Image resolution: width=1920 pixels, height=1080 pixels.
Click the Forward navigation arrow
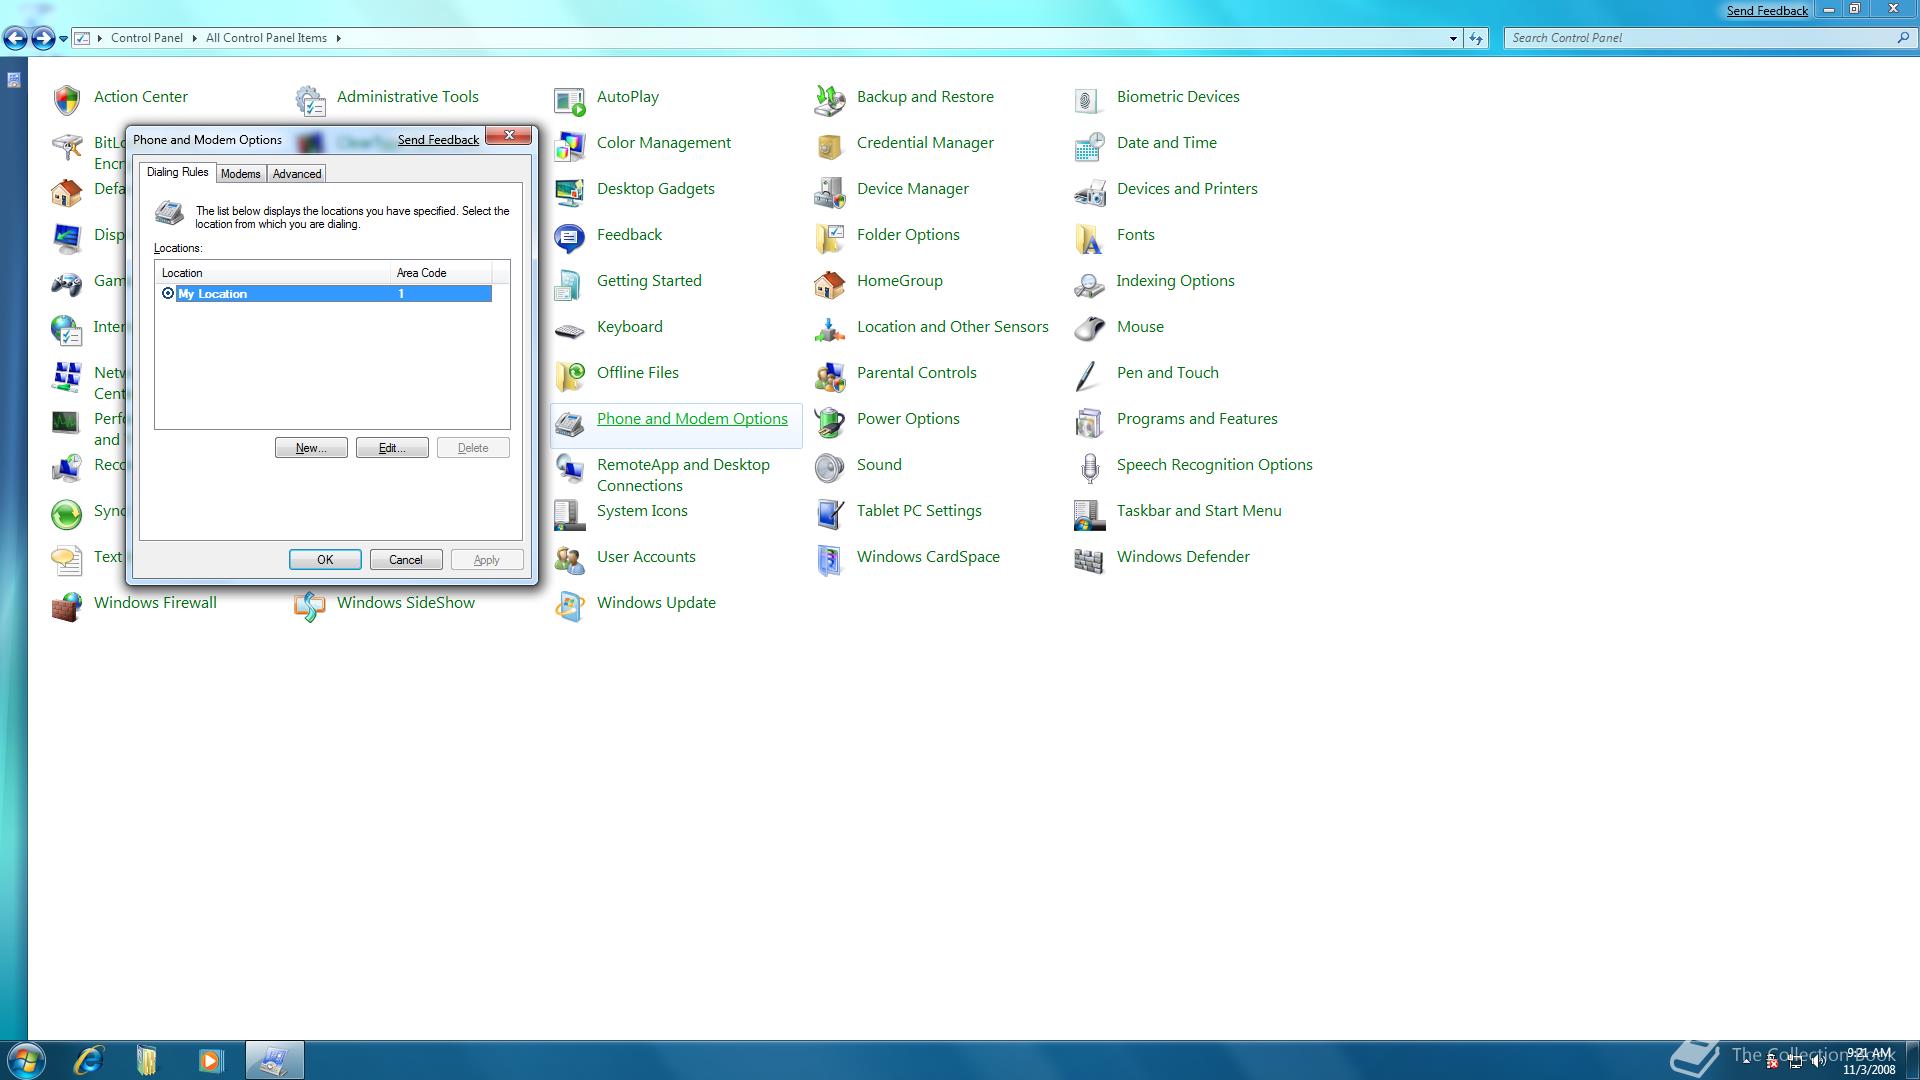[42, 38]
